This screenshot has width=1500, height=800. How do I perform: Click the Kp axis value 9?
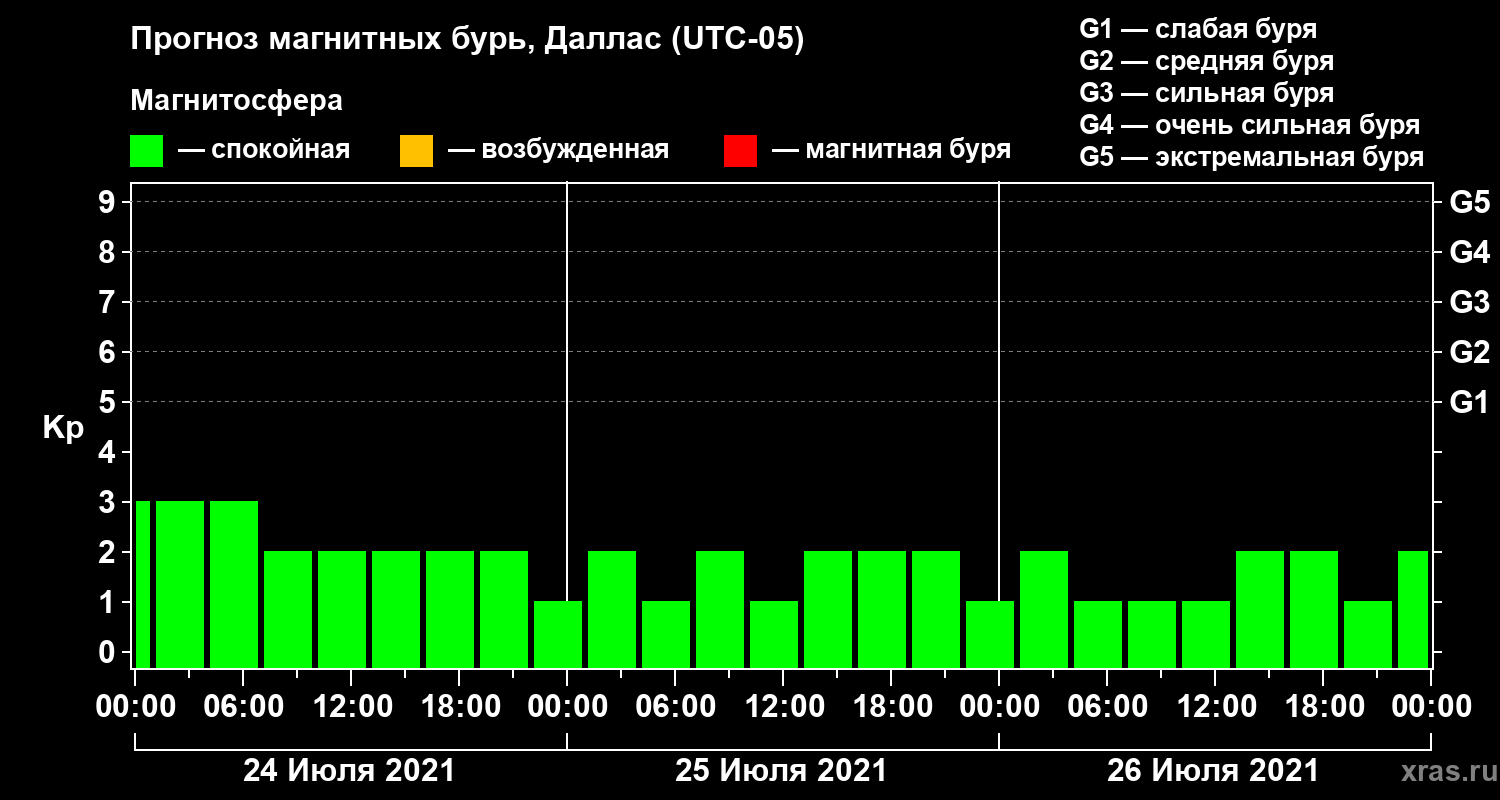(109, 202)
